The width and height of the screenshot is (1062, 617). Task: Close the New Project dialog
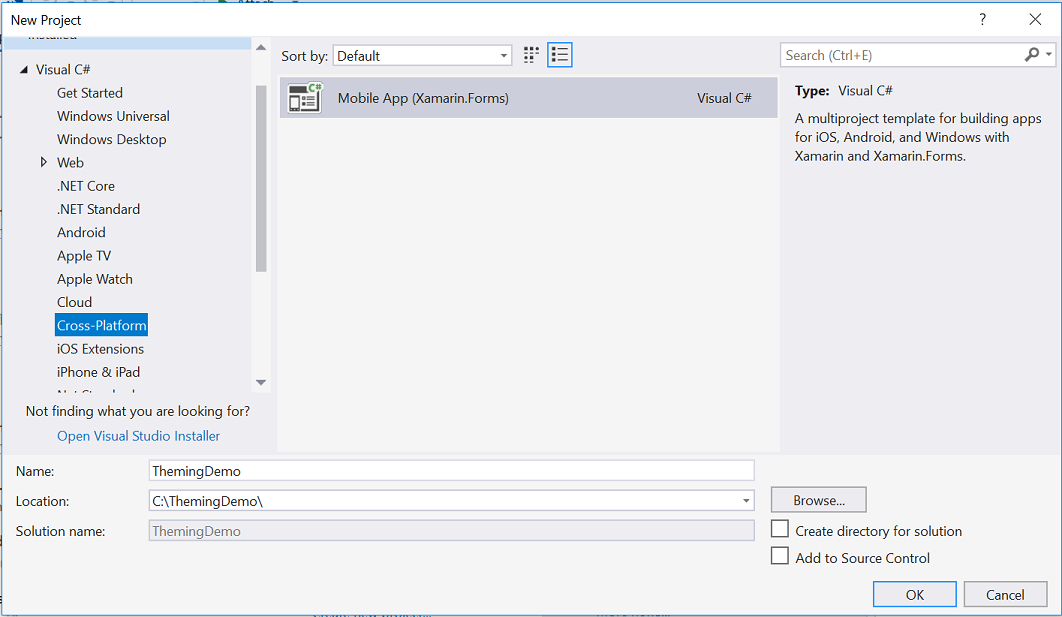(x=1035, y=20)
